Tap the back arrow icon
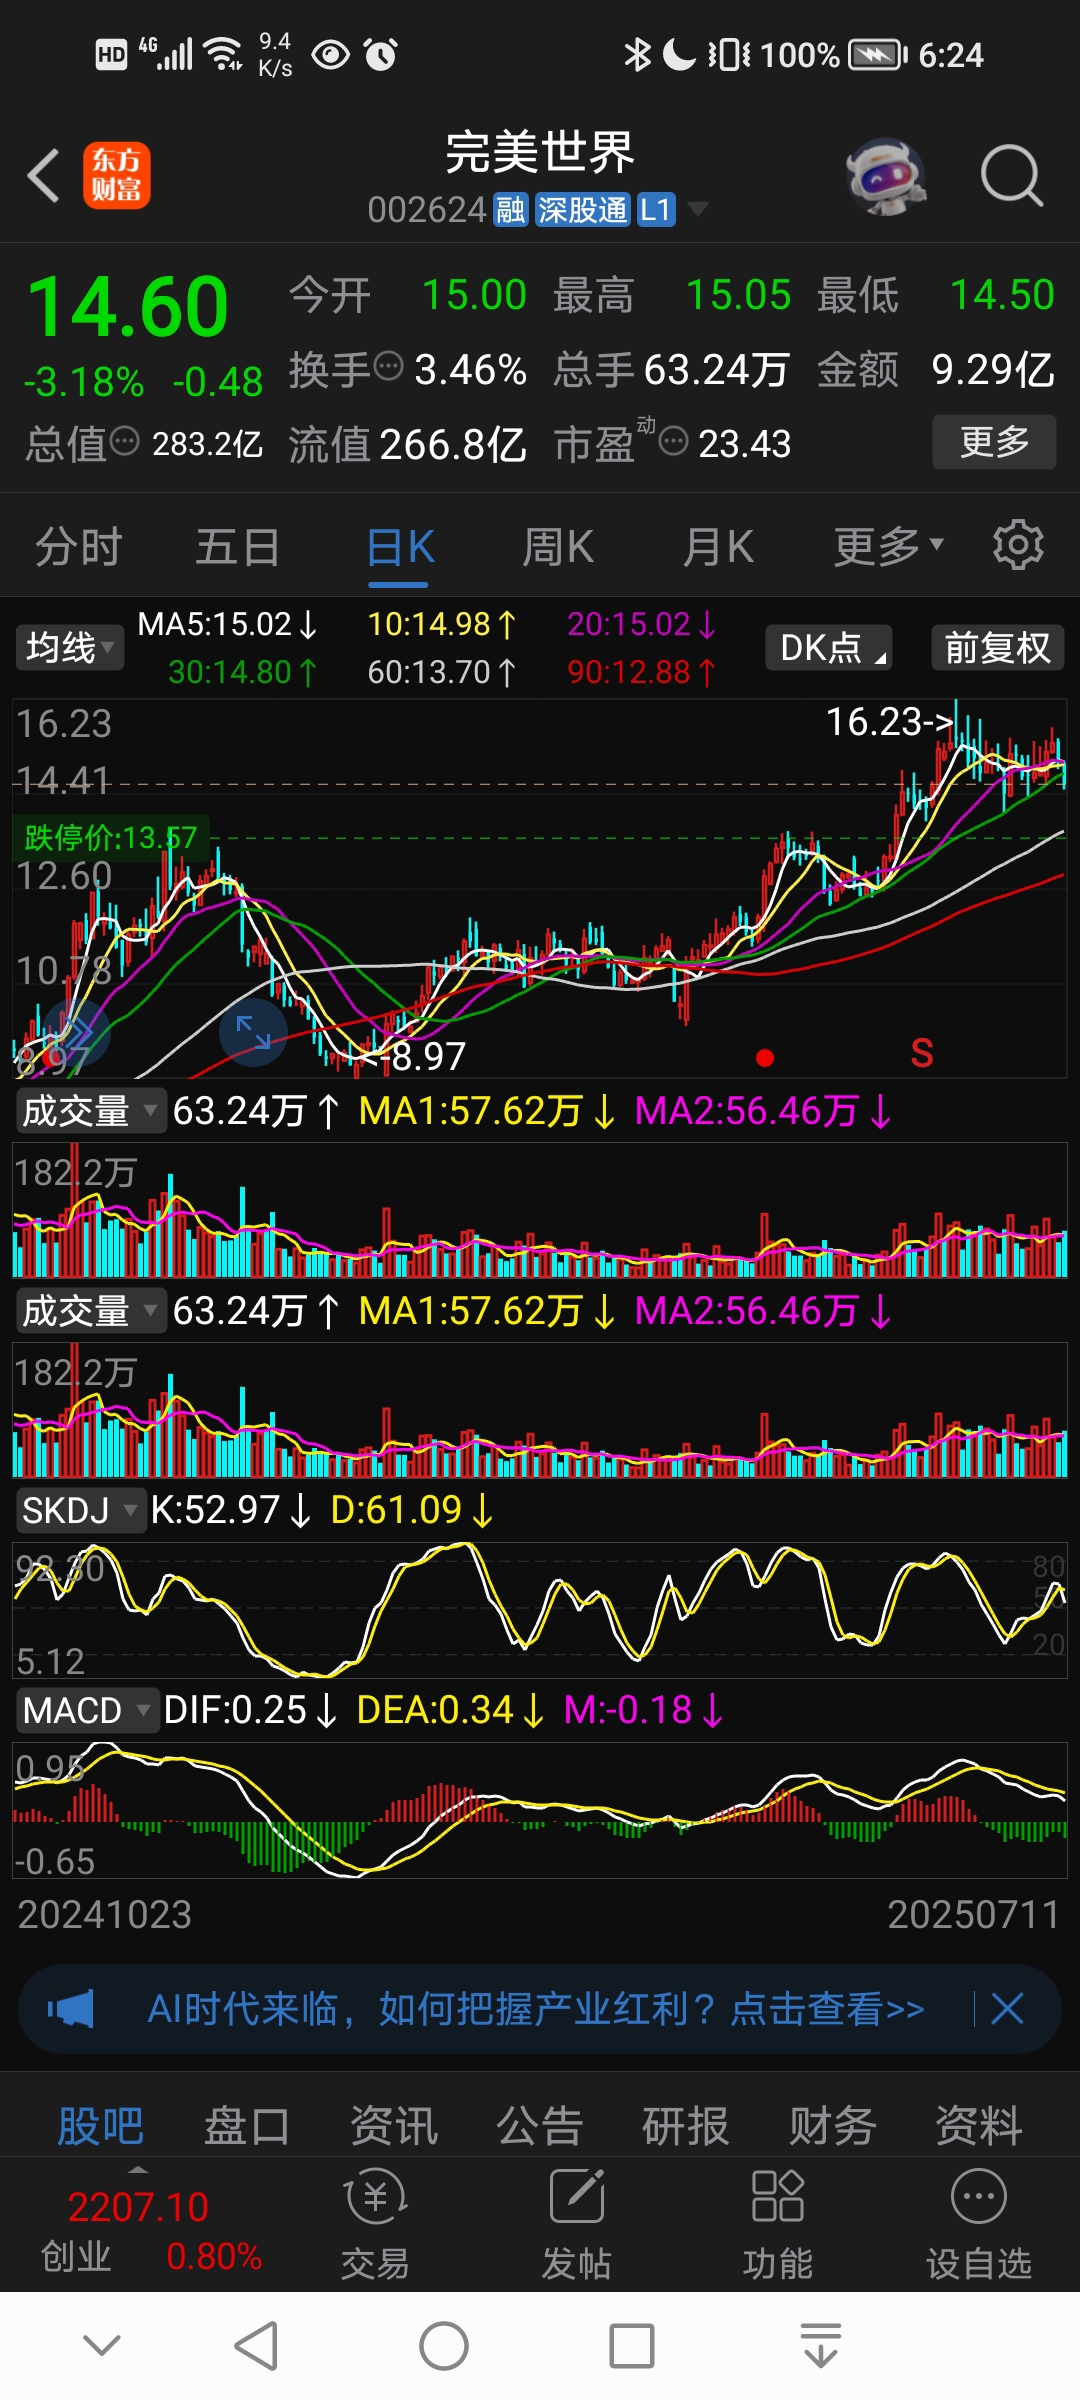This screenshot has width=1080, height=2400. [44, 176]
